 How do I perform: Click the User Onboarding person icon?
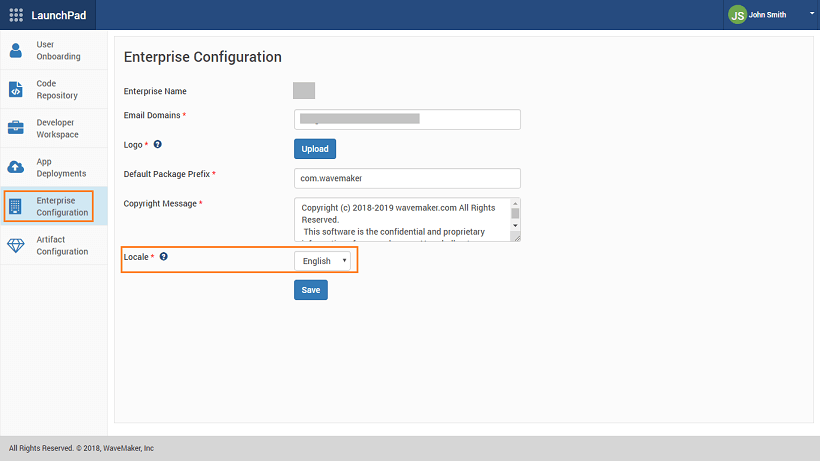[x=15, y=51]
